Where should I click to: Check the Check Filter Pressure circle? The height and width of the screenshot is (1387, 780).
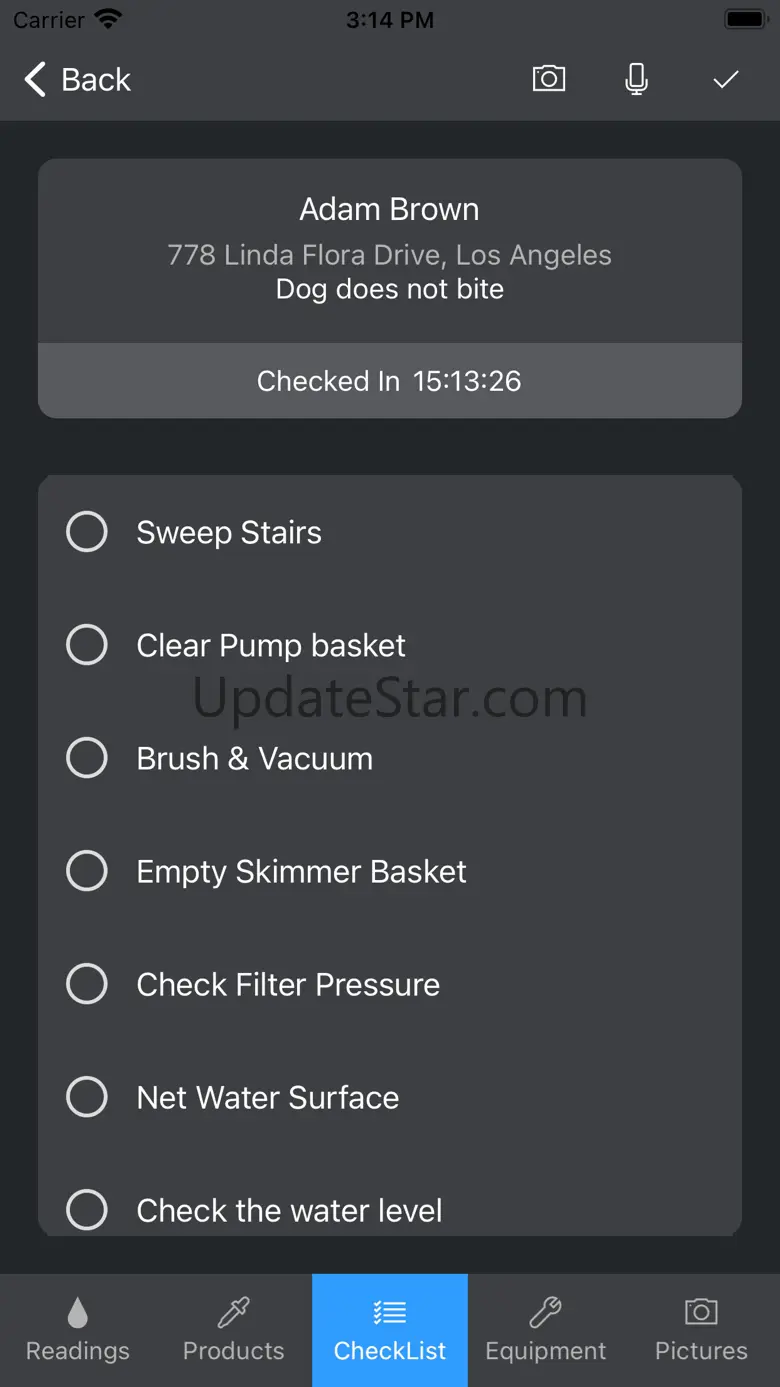pyautogui.click(x=87, y=984)
